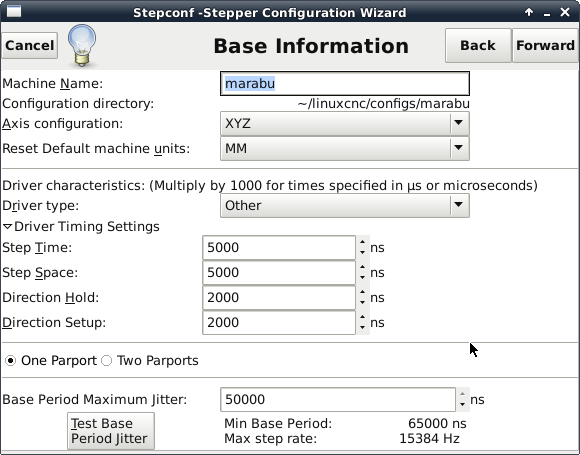Cancel the configuration wizard
The image size is (580, 455).
tap(30, 46)
